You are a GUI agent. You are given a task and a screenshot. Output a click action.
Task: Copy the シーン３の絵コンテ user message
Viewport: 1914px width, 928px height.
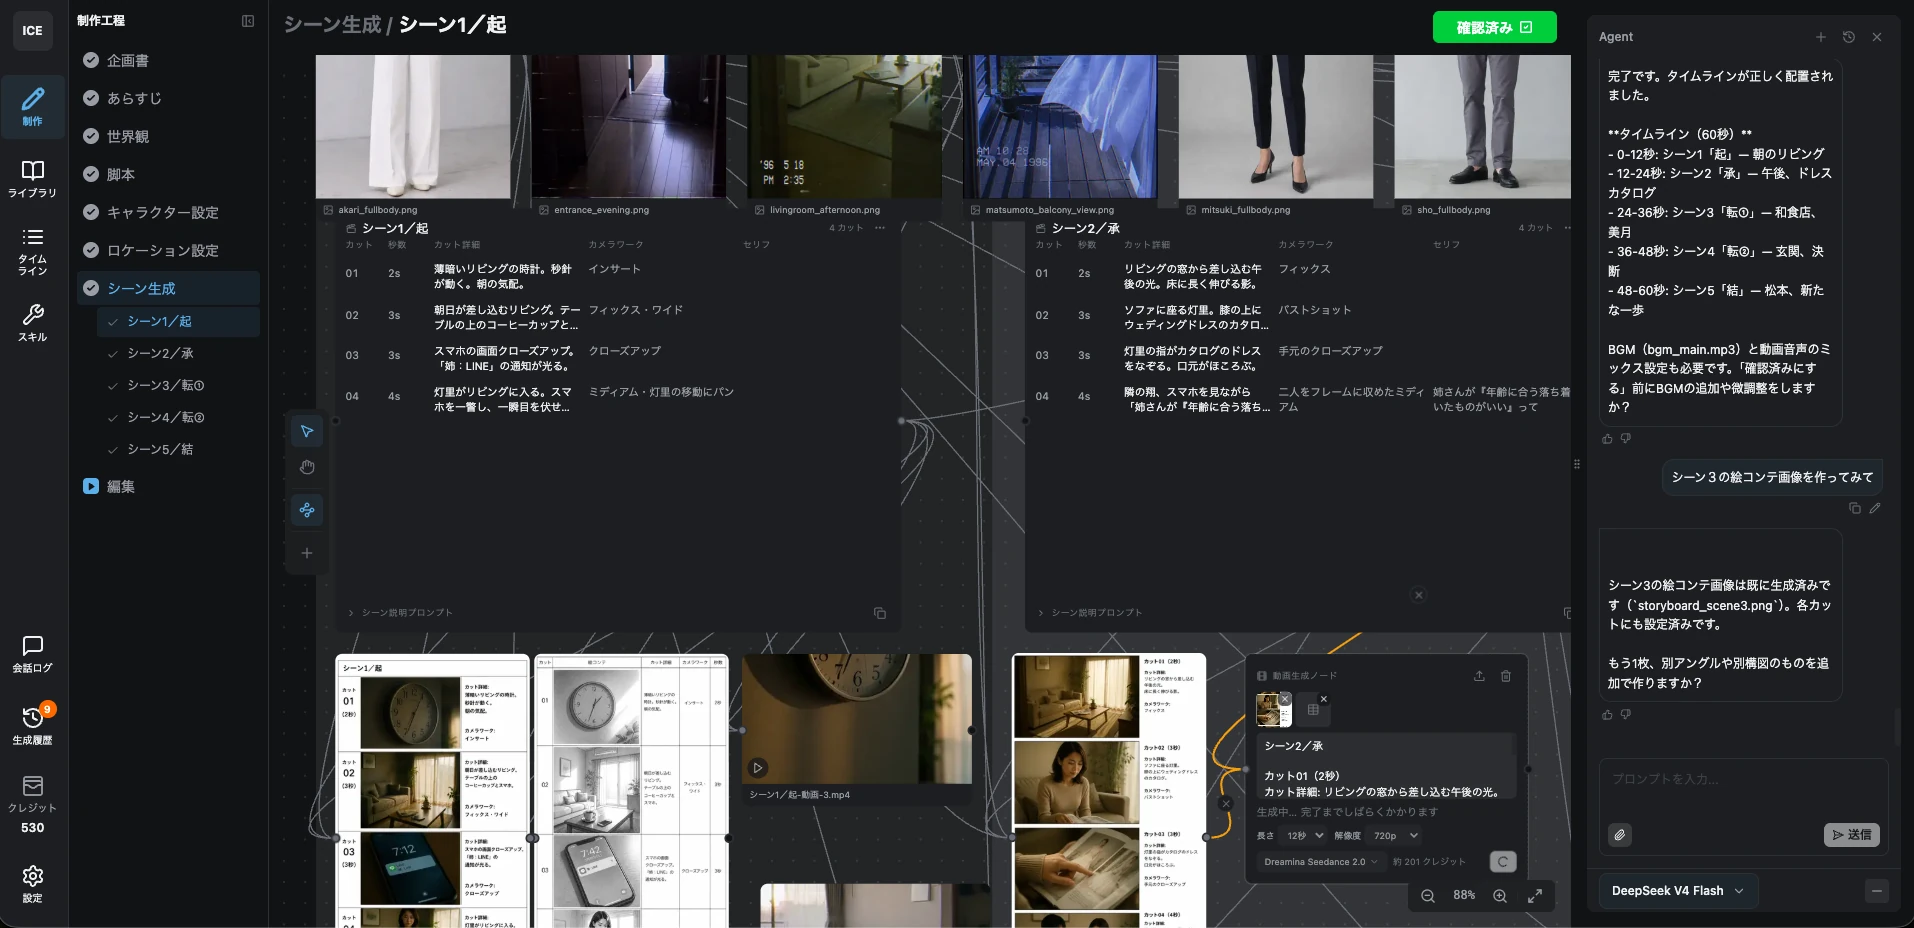pyautogui.click(x=1855, y=508)
